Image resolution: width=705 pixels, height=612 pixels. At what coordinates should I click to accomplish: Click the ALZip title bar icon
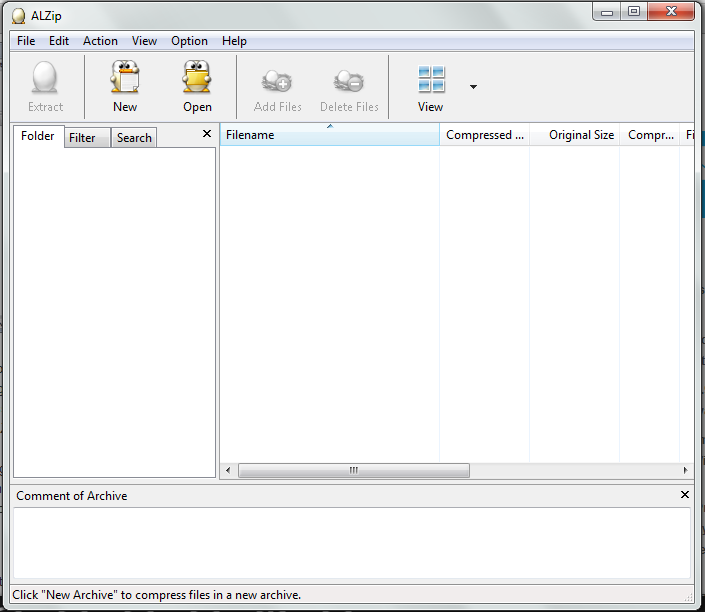(18, 16)
